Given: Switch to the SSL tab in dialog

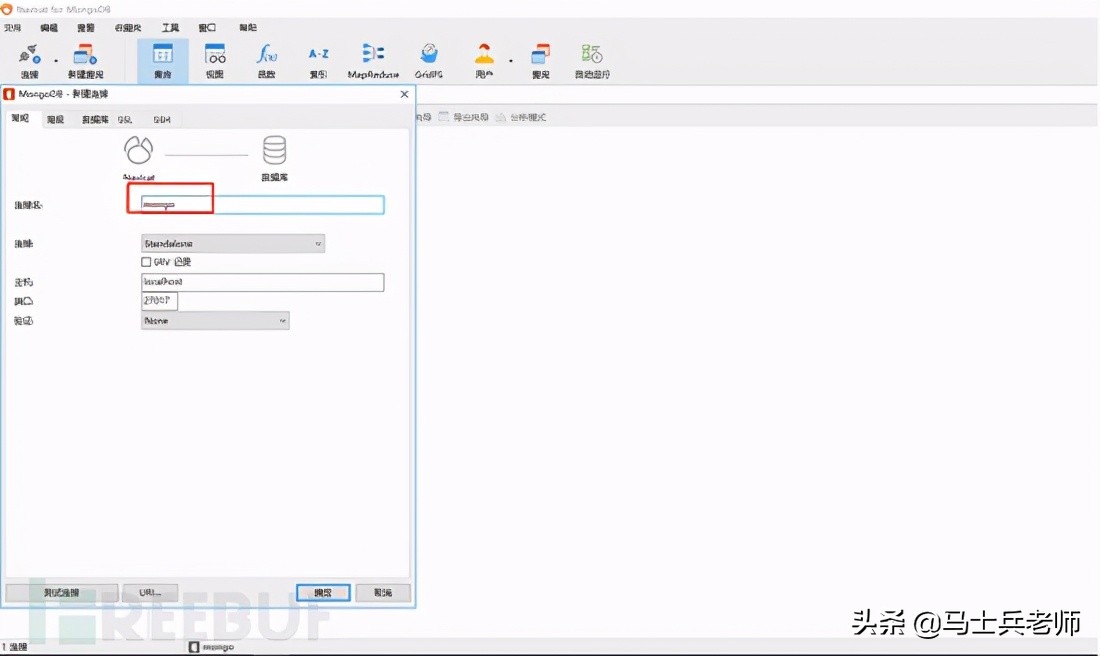Looking at the screenshot, I should [x=125, y=119].
